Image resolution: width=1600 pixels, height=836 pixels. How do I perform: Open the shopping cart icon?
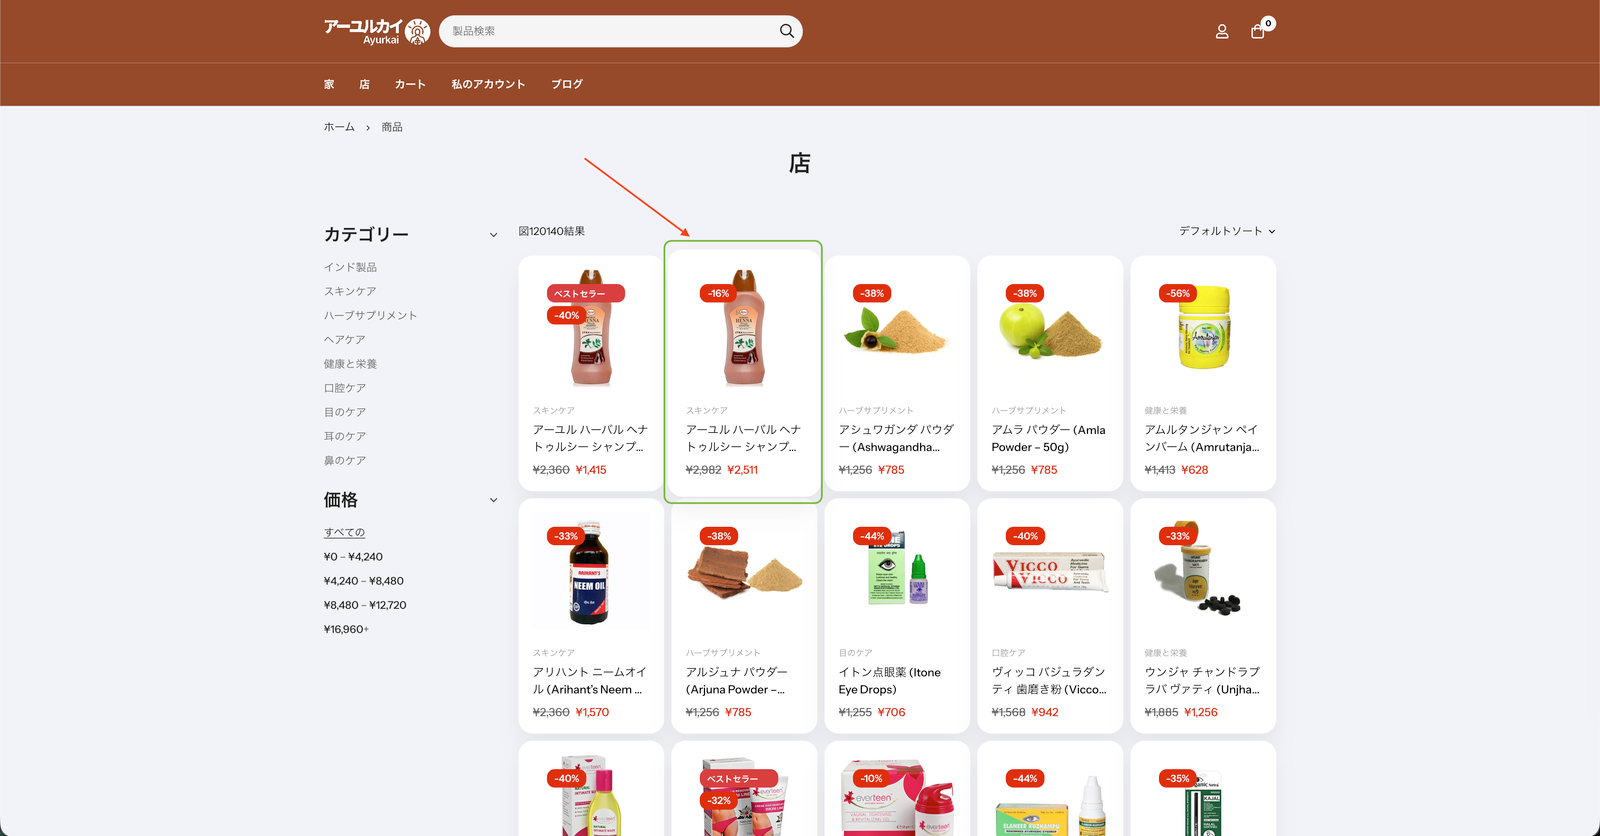[x=1258, y=32]
